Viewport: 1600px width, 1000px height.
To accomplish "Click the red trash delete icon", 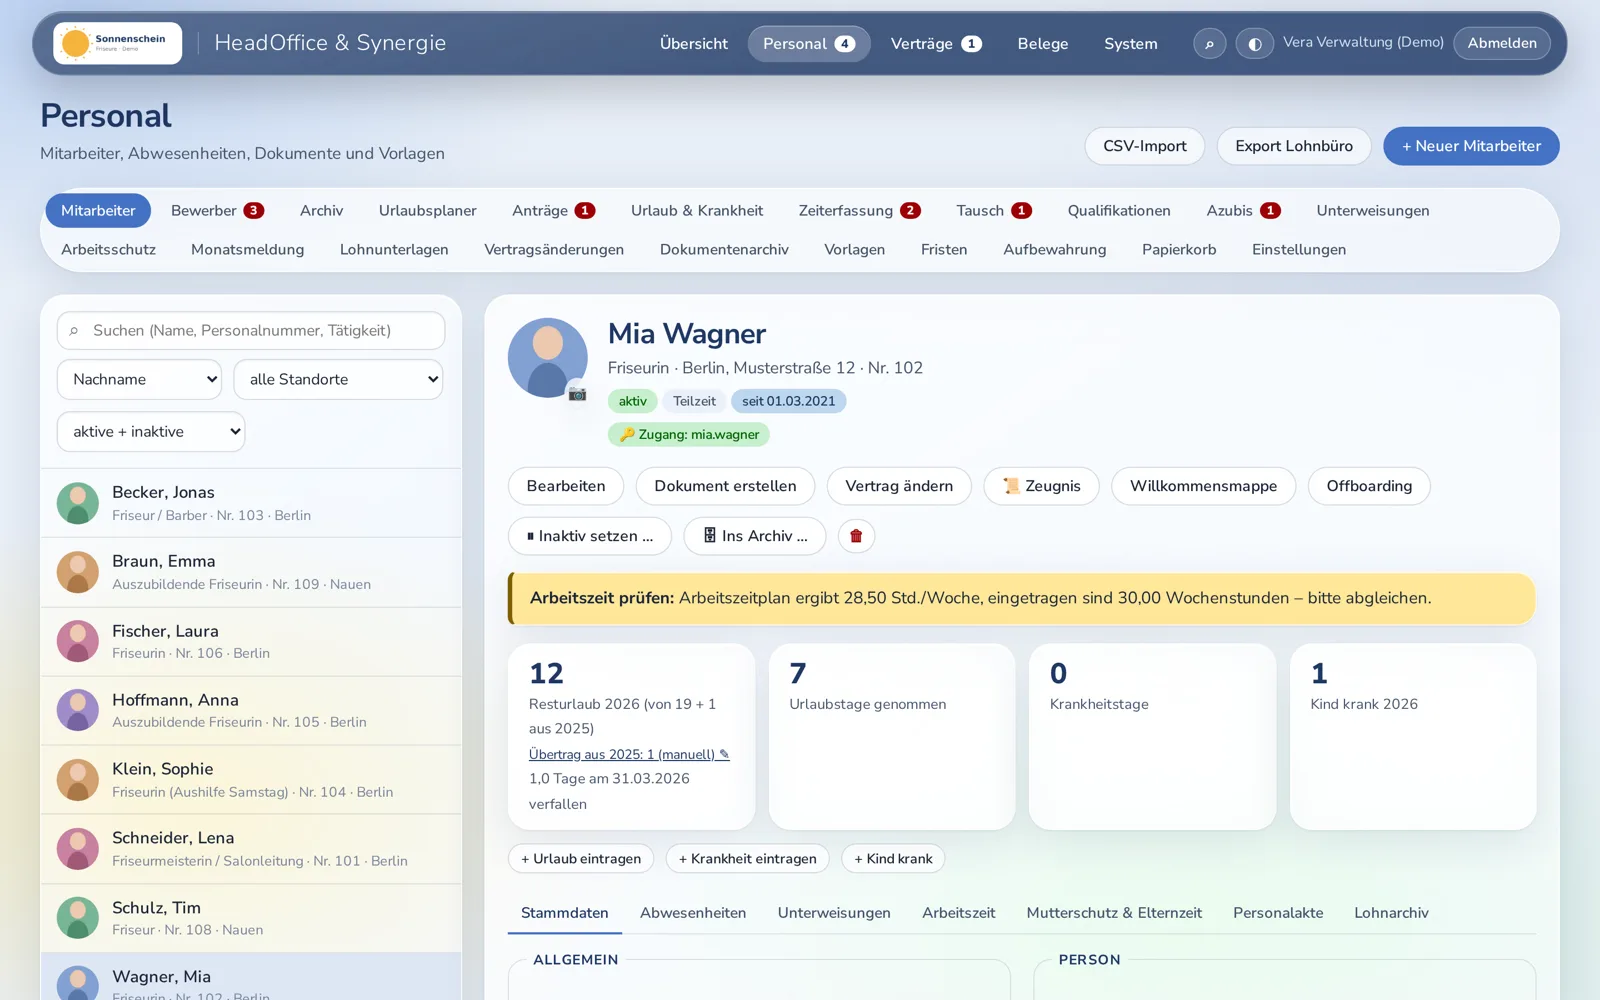I will (856, 536).
